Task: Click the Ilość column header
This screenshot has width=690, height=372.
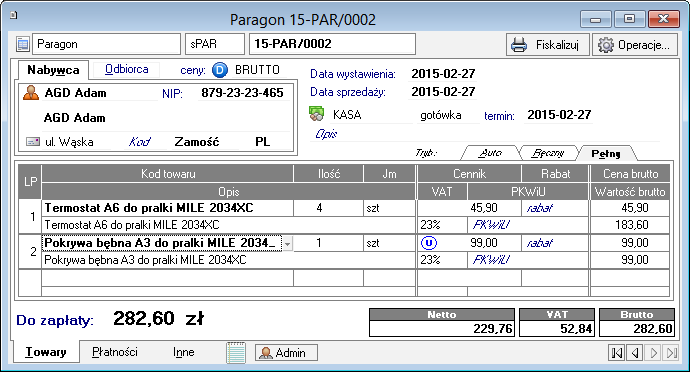Action: [x=329, y=174]
